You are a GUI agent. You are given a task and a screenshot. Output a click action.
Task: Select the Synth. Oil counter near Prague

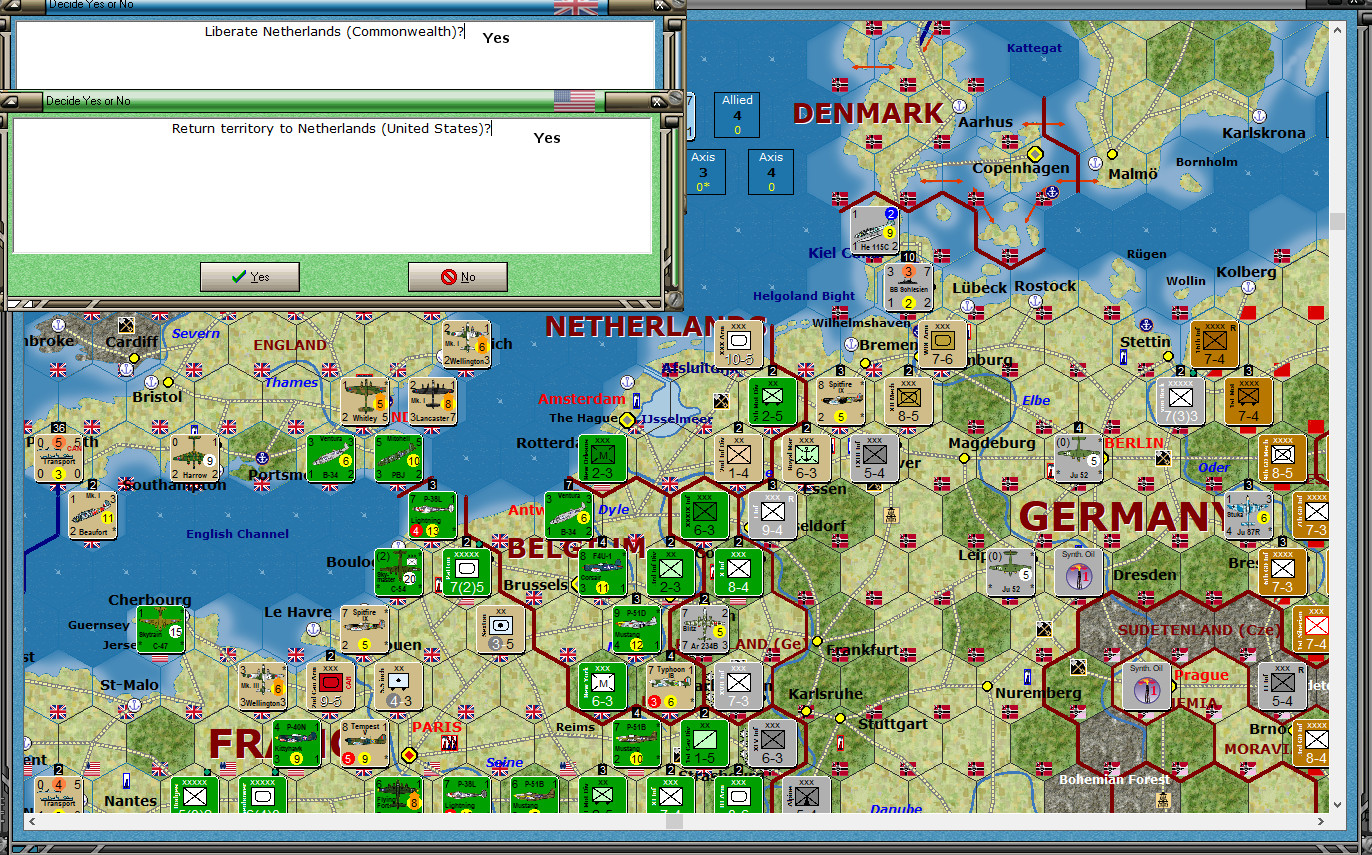pos(1146,687)
